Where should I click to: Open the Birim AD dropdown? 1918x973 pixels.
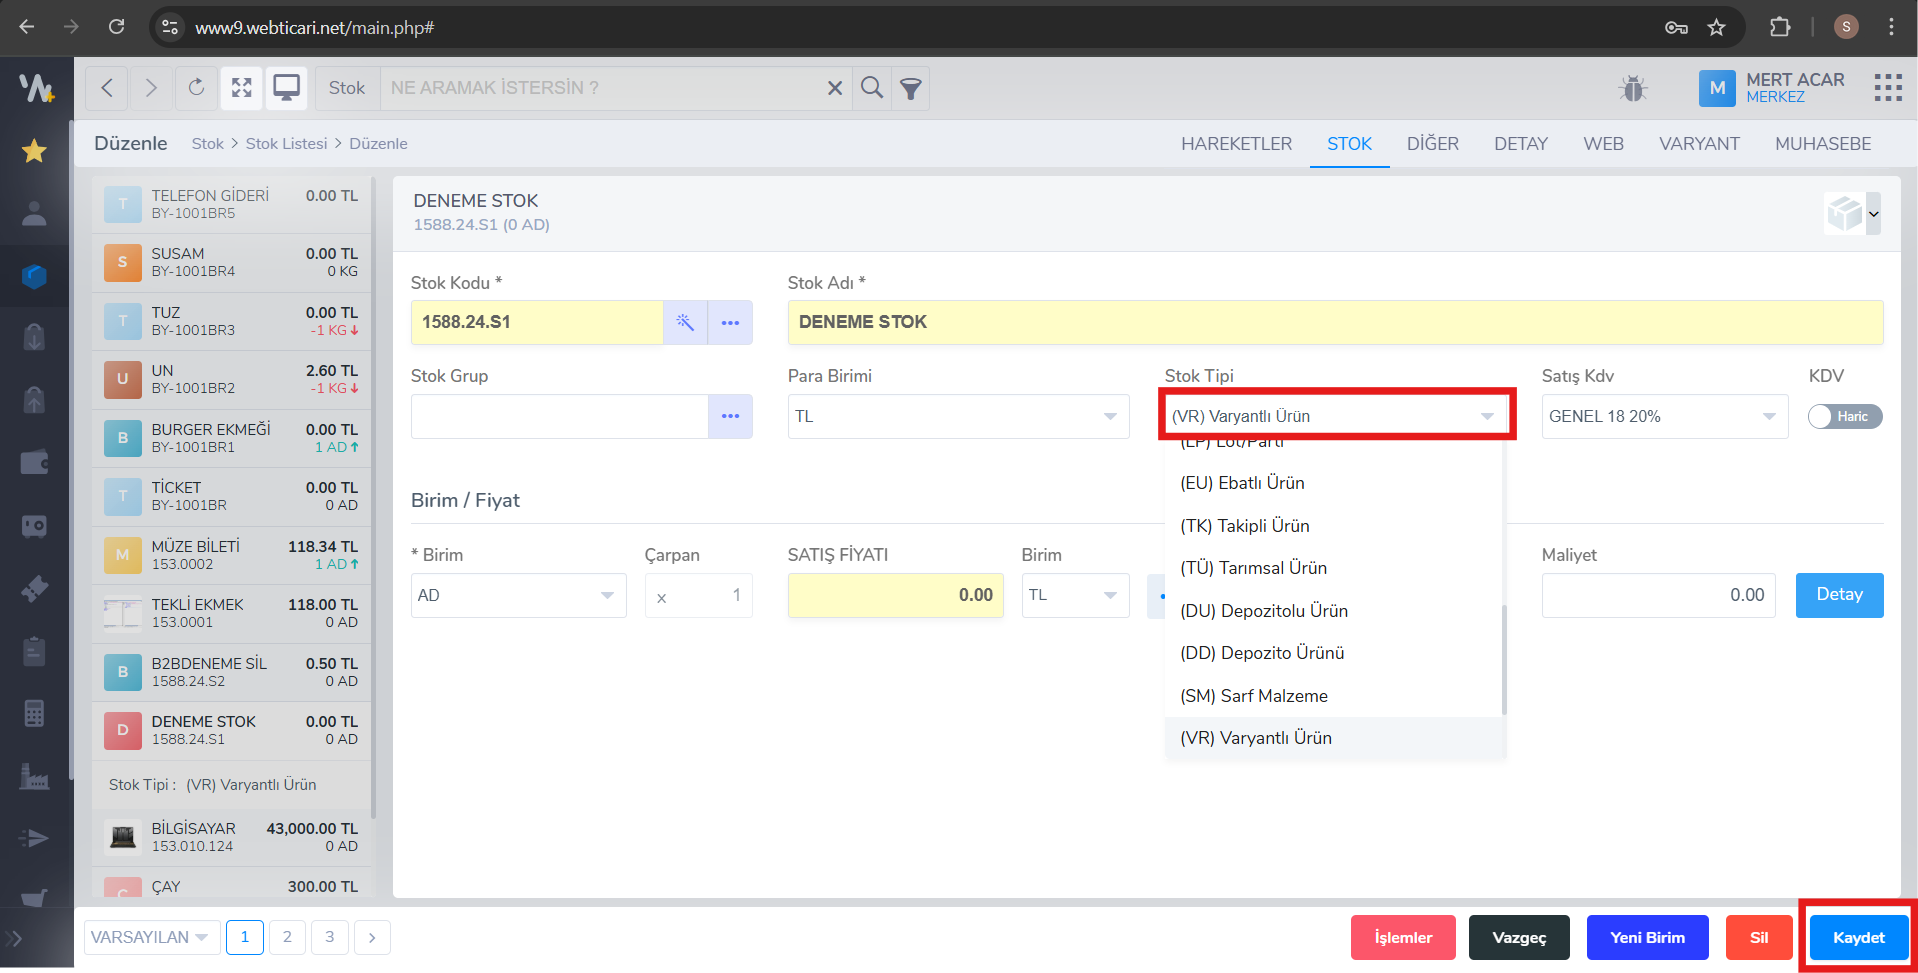pos(517,596)
